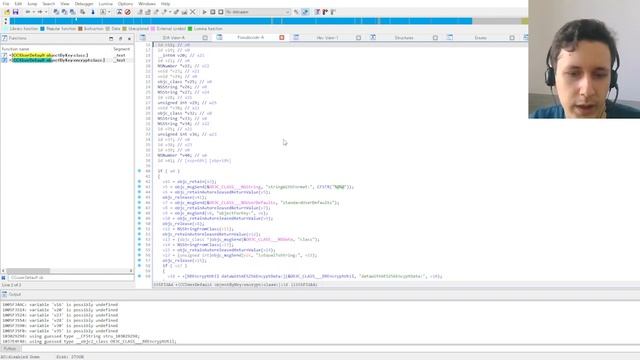Switch to the Pseudocode-A tab
The image size is (640, 360).
[x=251, y=38]
